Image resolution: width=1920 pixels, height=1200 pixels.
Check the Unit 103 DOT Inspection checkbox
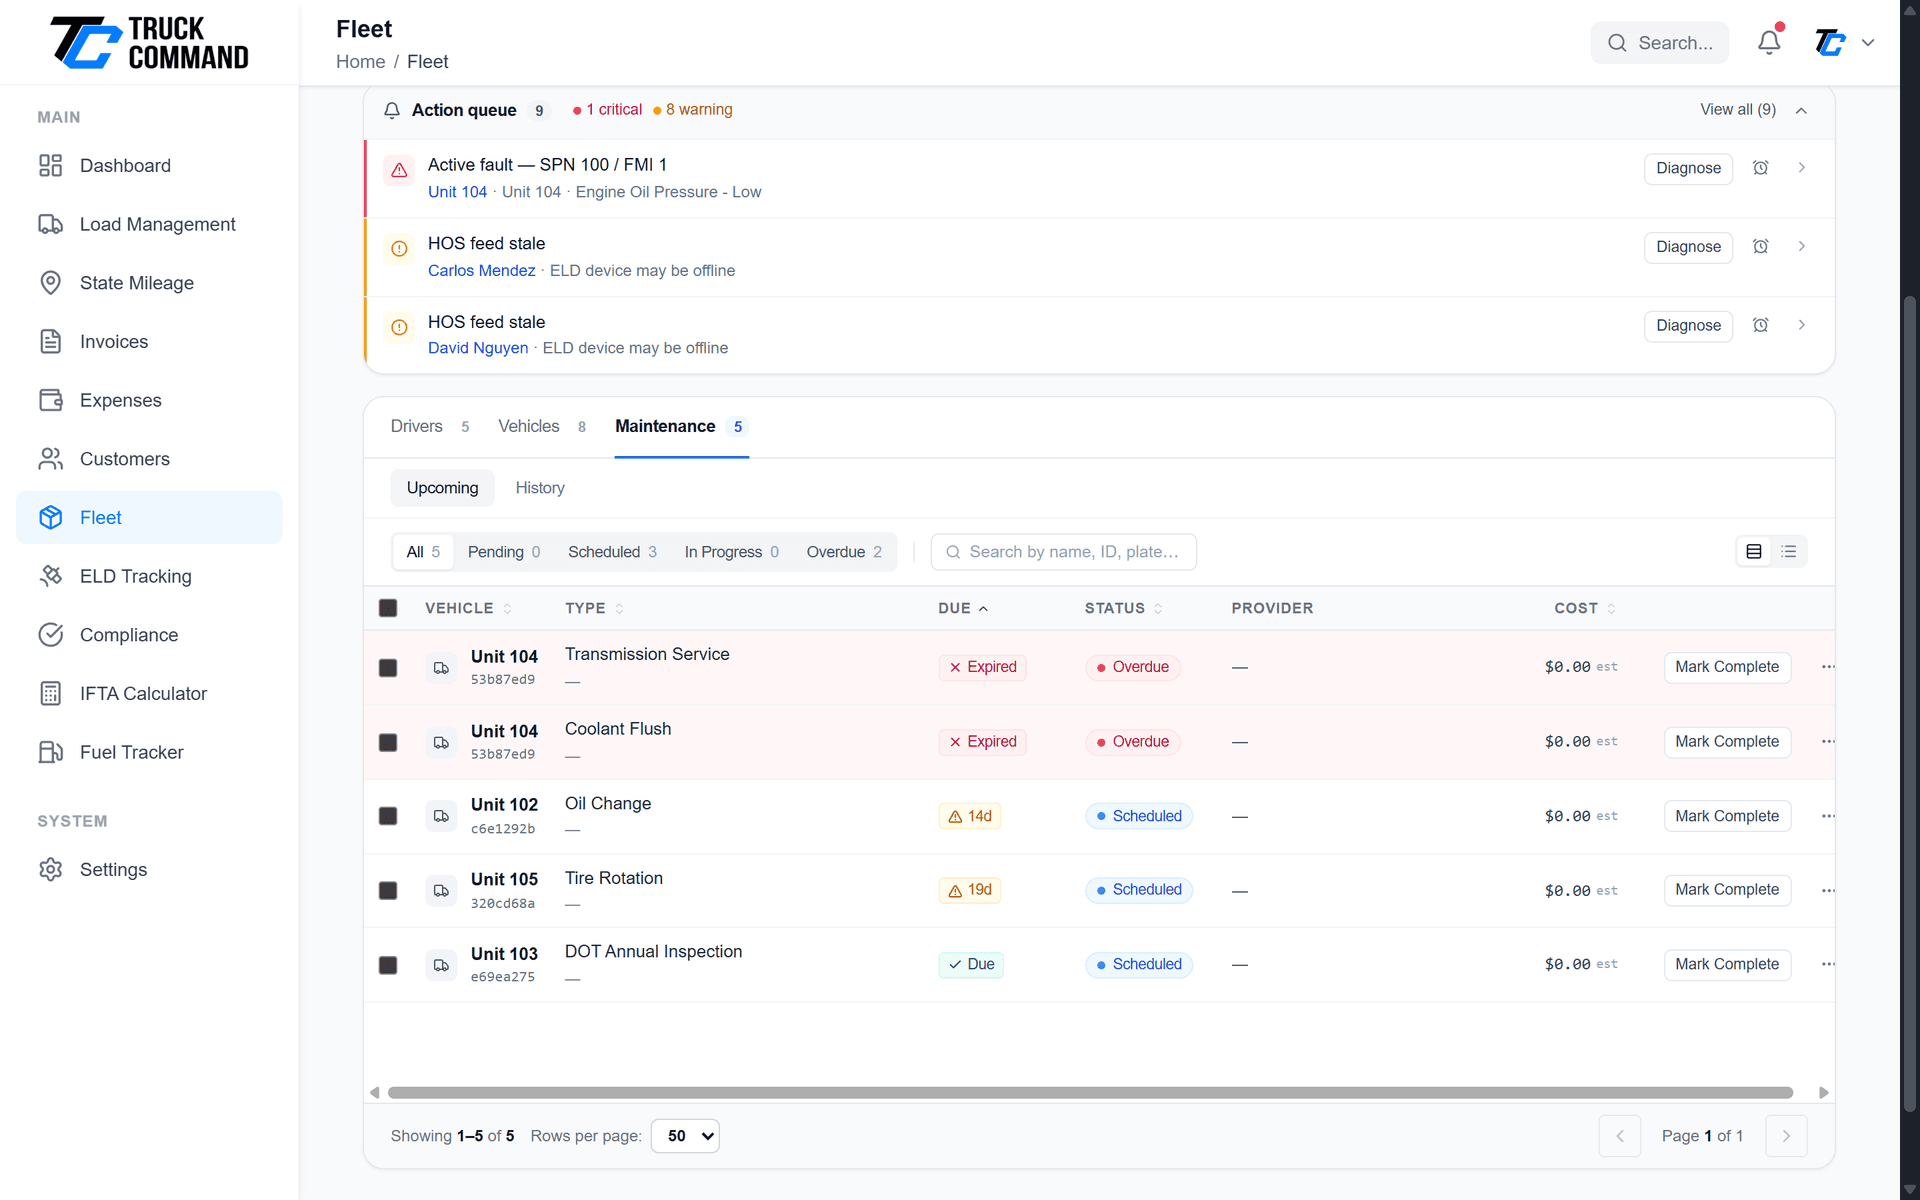point(388,965)
